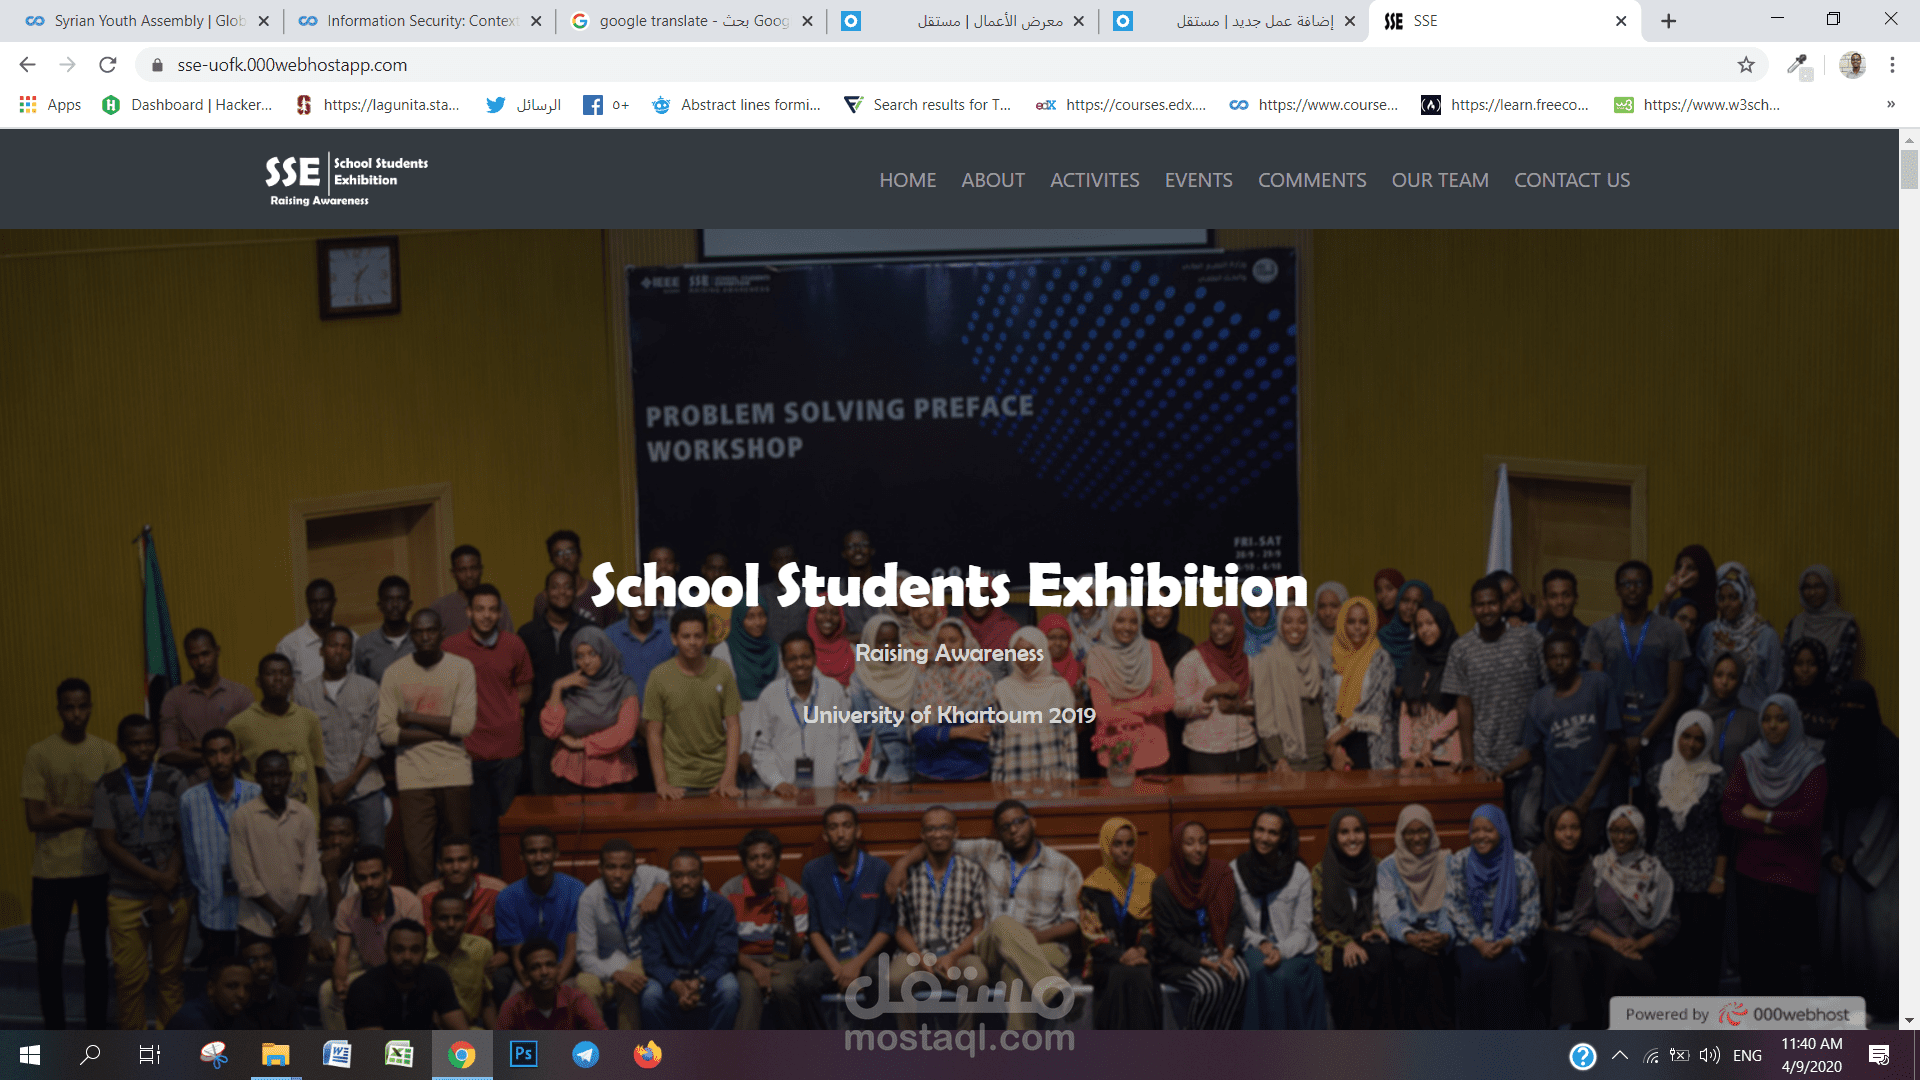Click the page vertical scrollbar thumb
This screenshot has height=1080, width=1920.
[1909, 170]
